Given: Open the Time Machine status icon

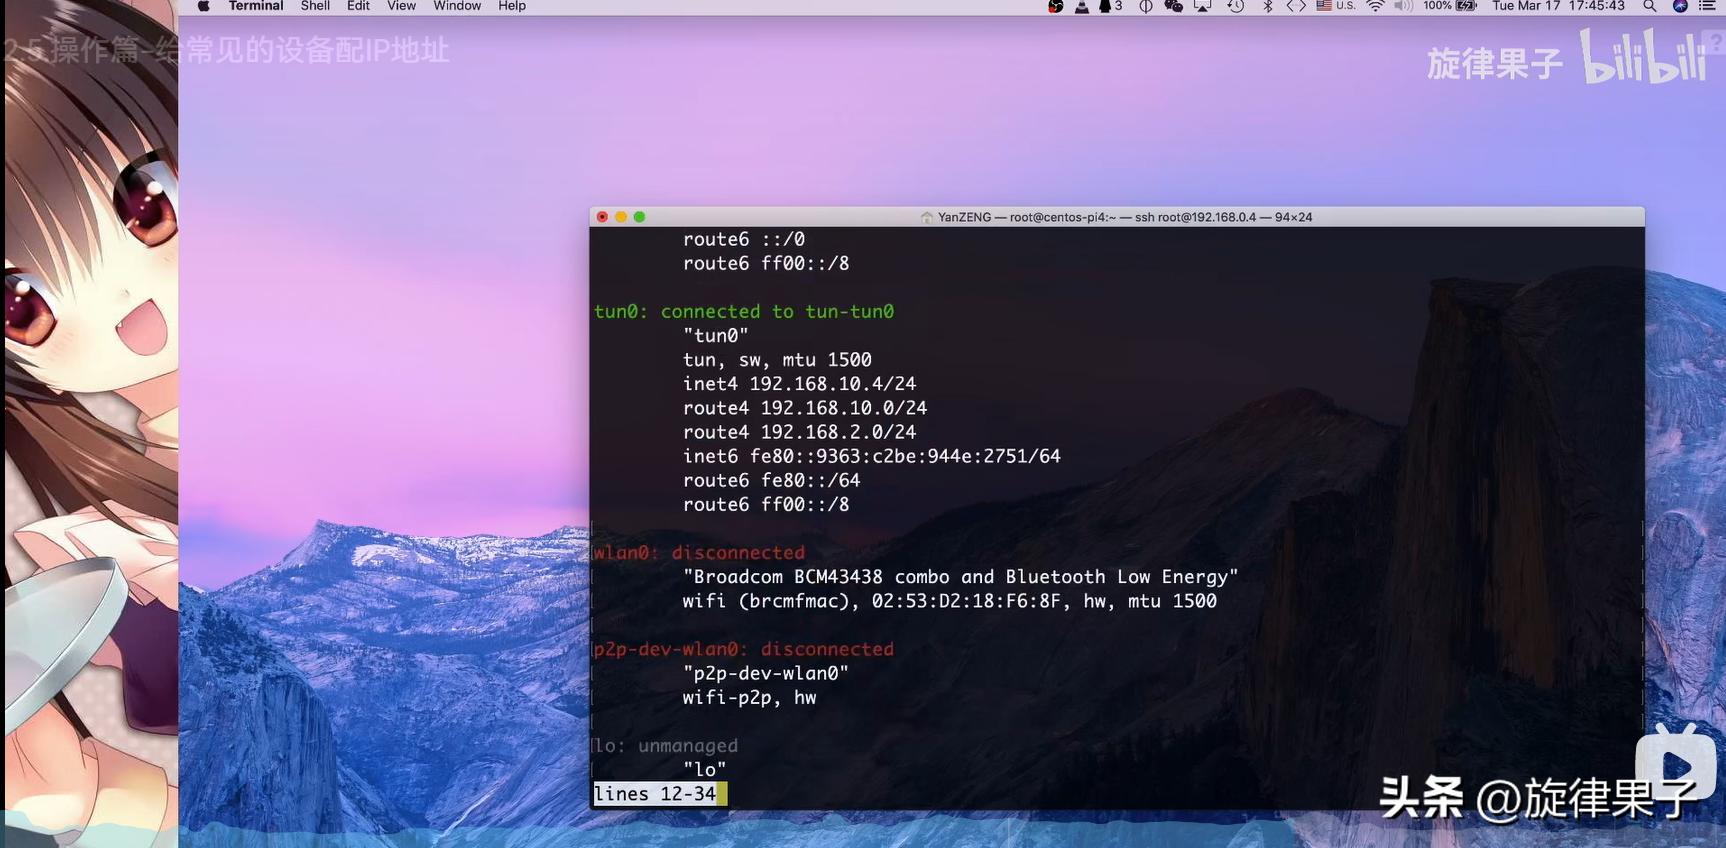Looking at the screenshot, I should click(x=1236, y=6).
